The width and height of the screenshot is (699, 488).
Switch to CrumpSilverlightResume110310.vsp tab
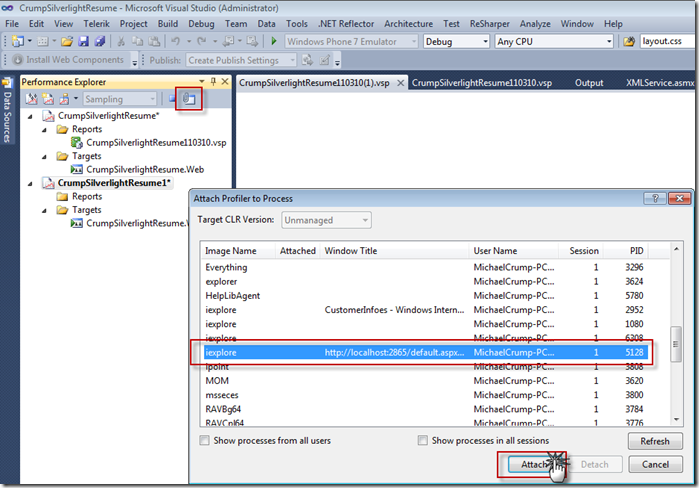[481, 83]
